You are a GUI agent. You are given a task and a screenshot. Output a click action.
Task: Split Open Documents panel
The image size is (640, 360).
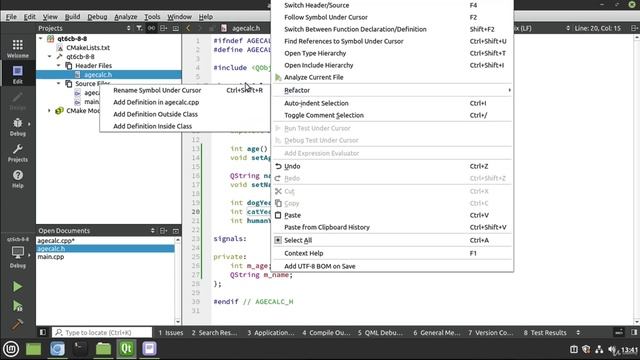click(x=164, y=231)
